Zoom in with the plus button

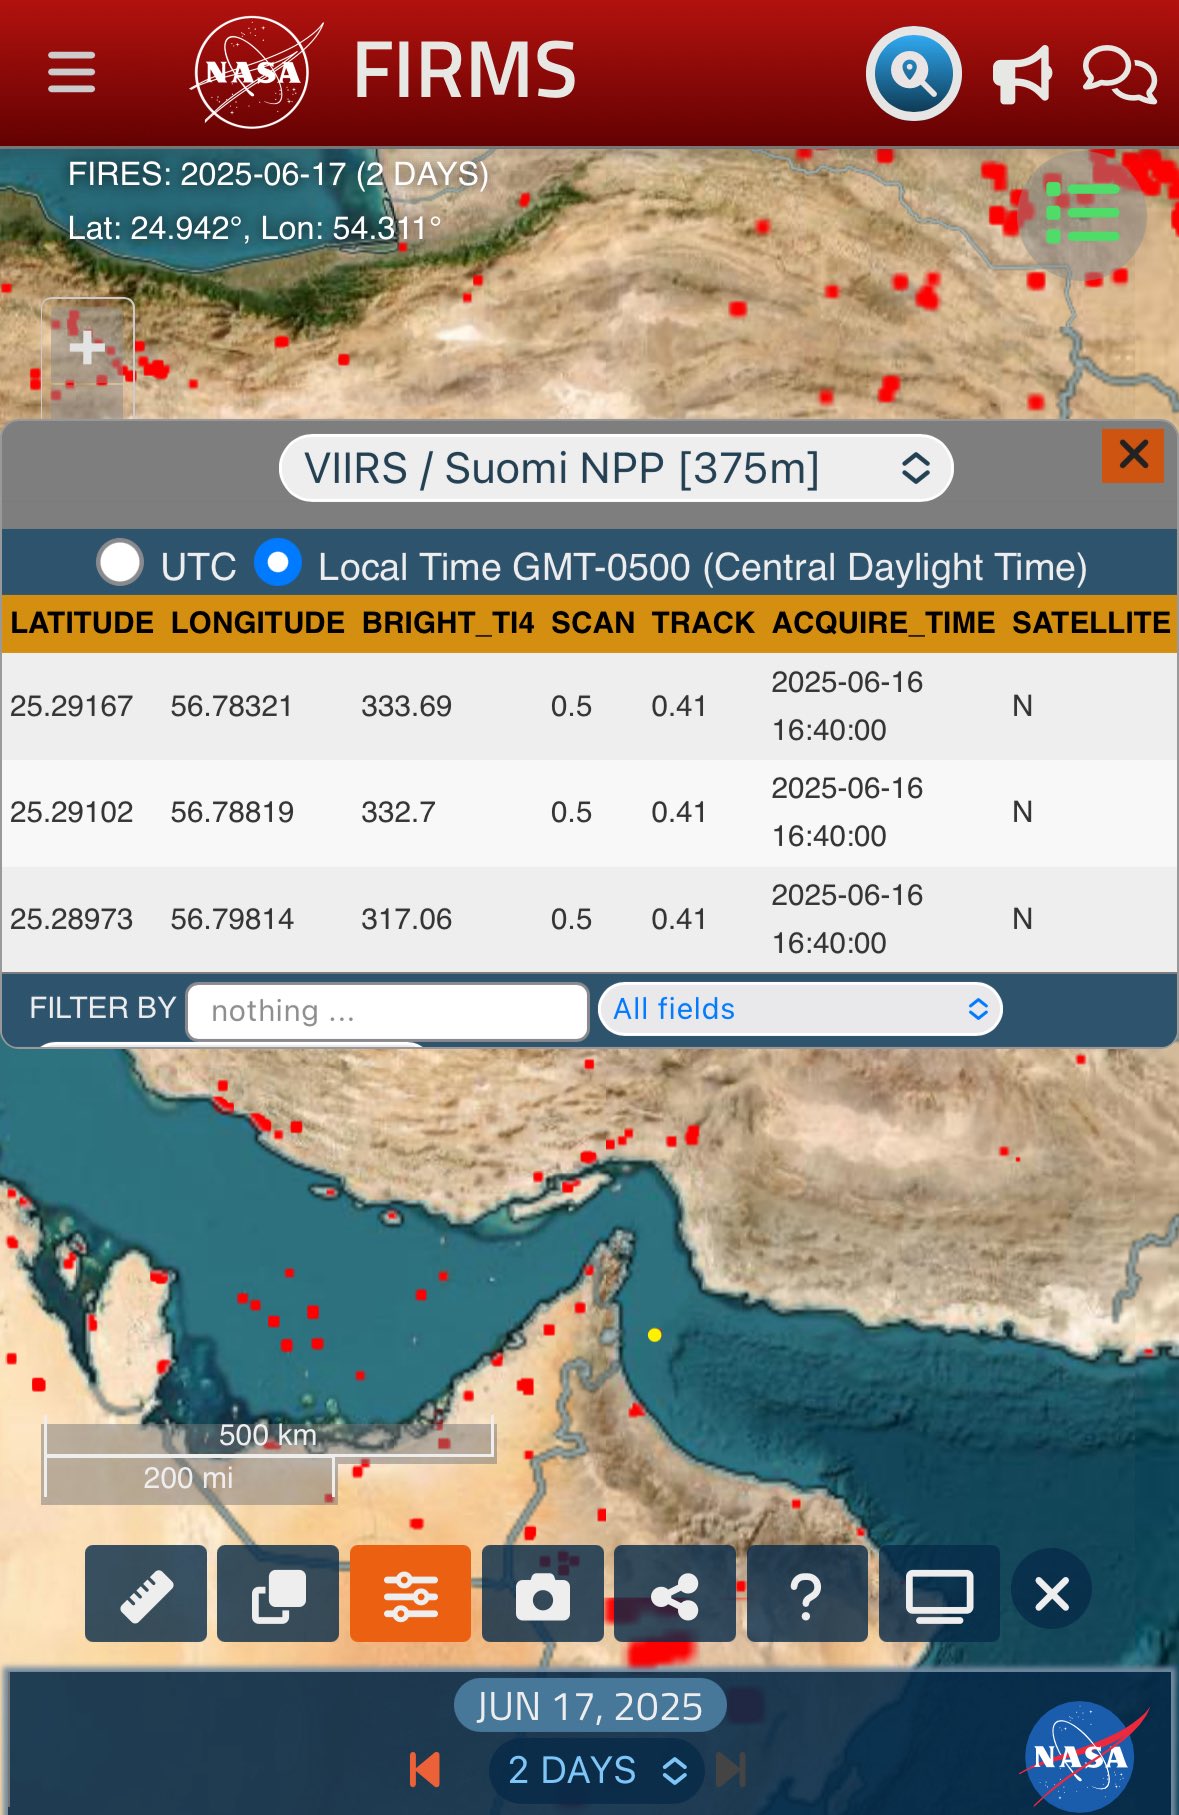pos(87,348)
